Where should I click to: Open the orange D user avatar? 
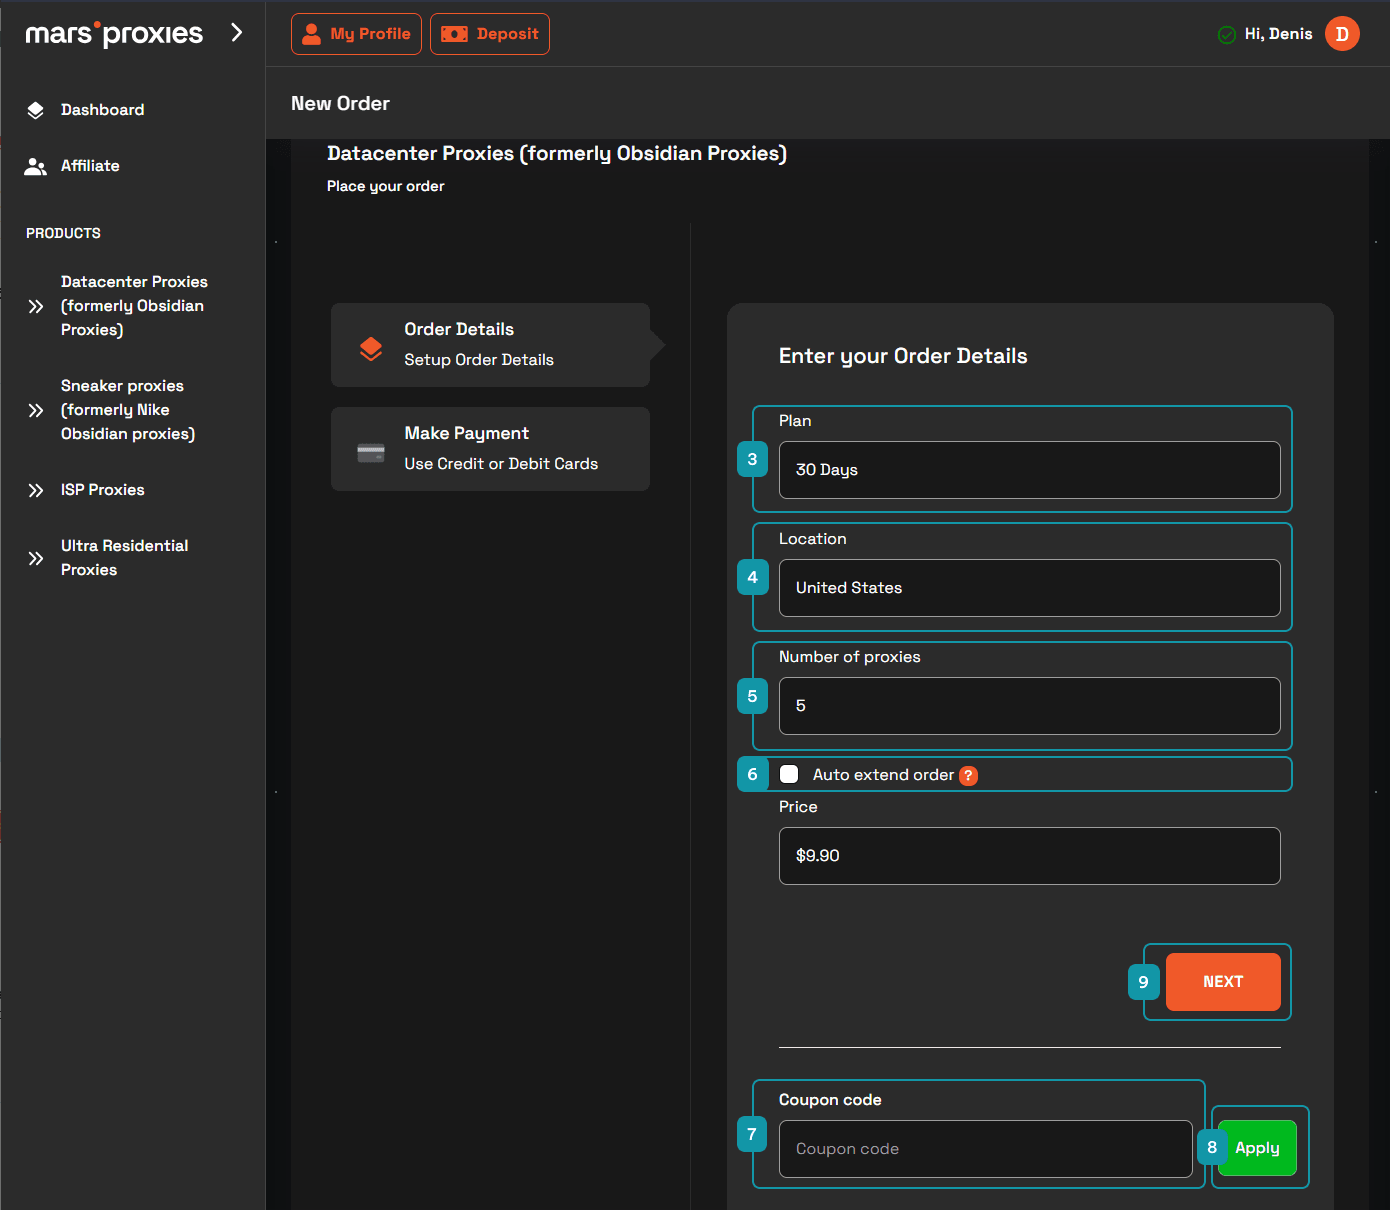click(x=1342, y=34)
